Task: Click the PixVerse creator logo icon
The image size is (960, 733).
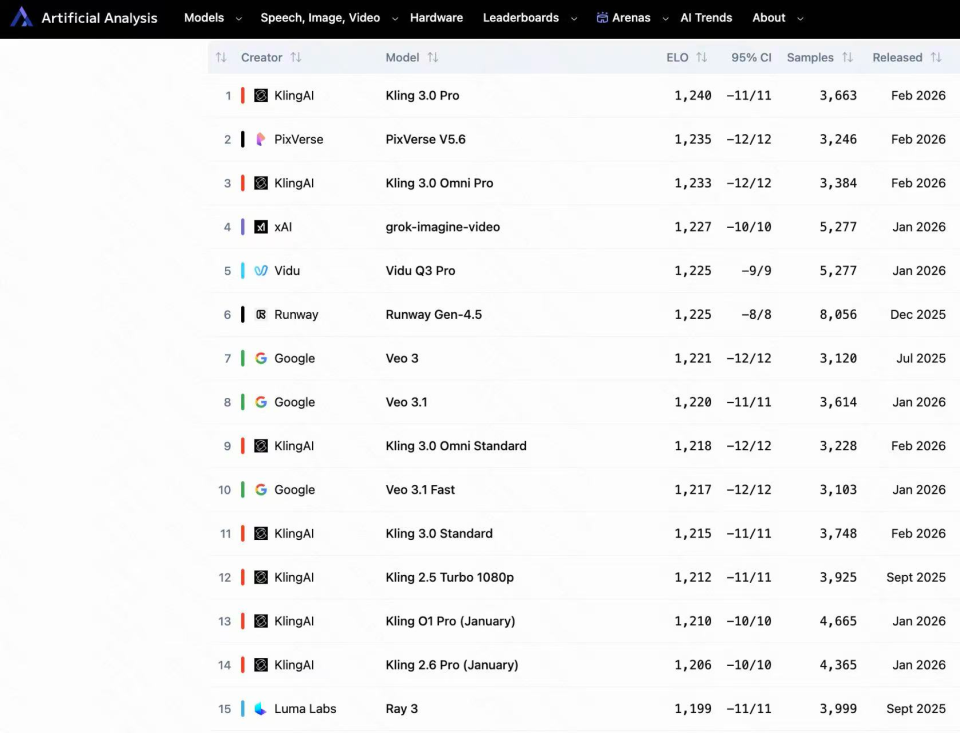Action: pos(261,139)
